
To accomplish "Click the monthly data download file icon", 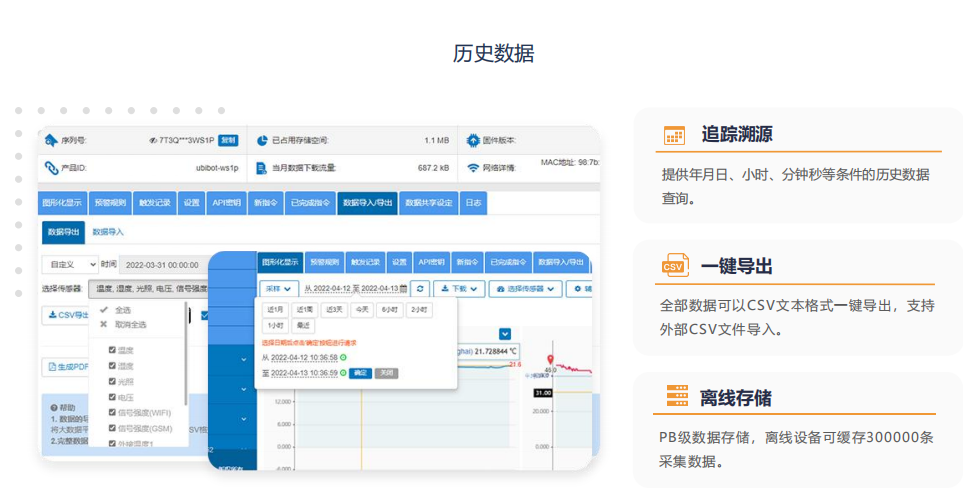I will (x=261, y=168).
